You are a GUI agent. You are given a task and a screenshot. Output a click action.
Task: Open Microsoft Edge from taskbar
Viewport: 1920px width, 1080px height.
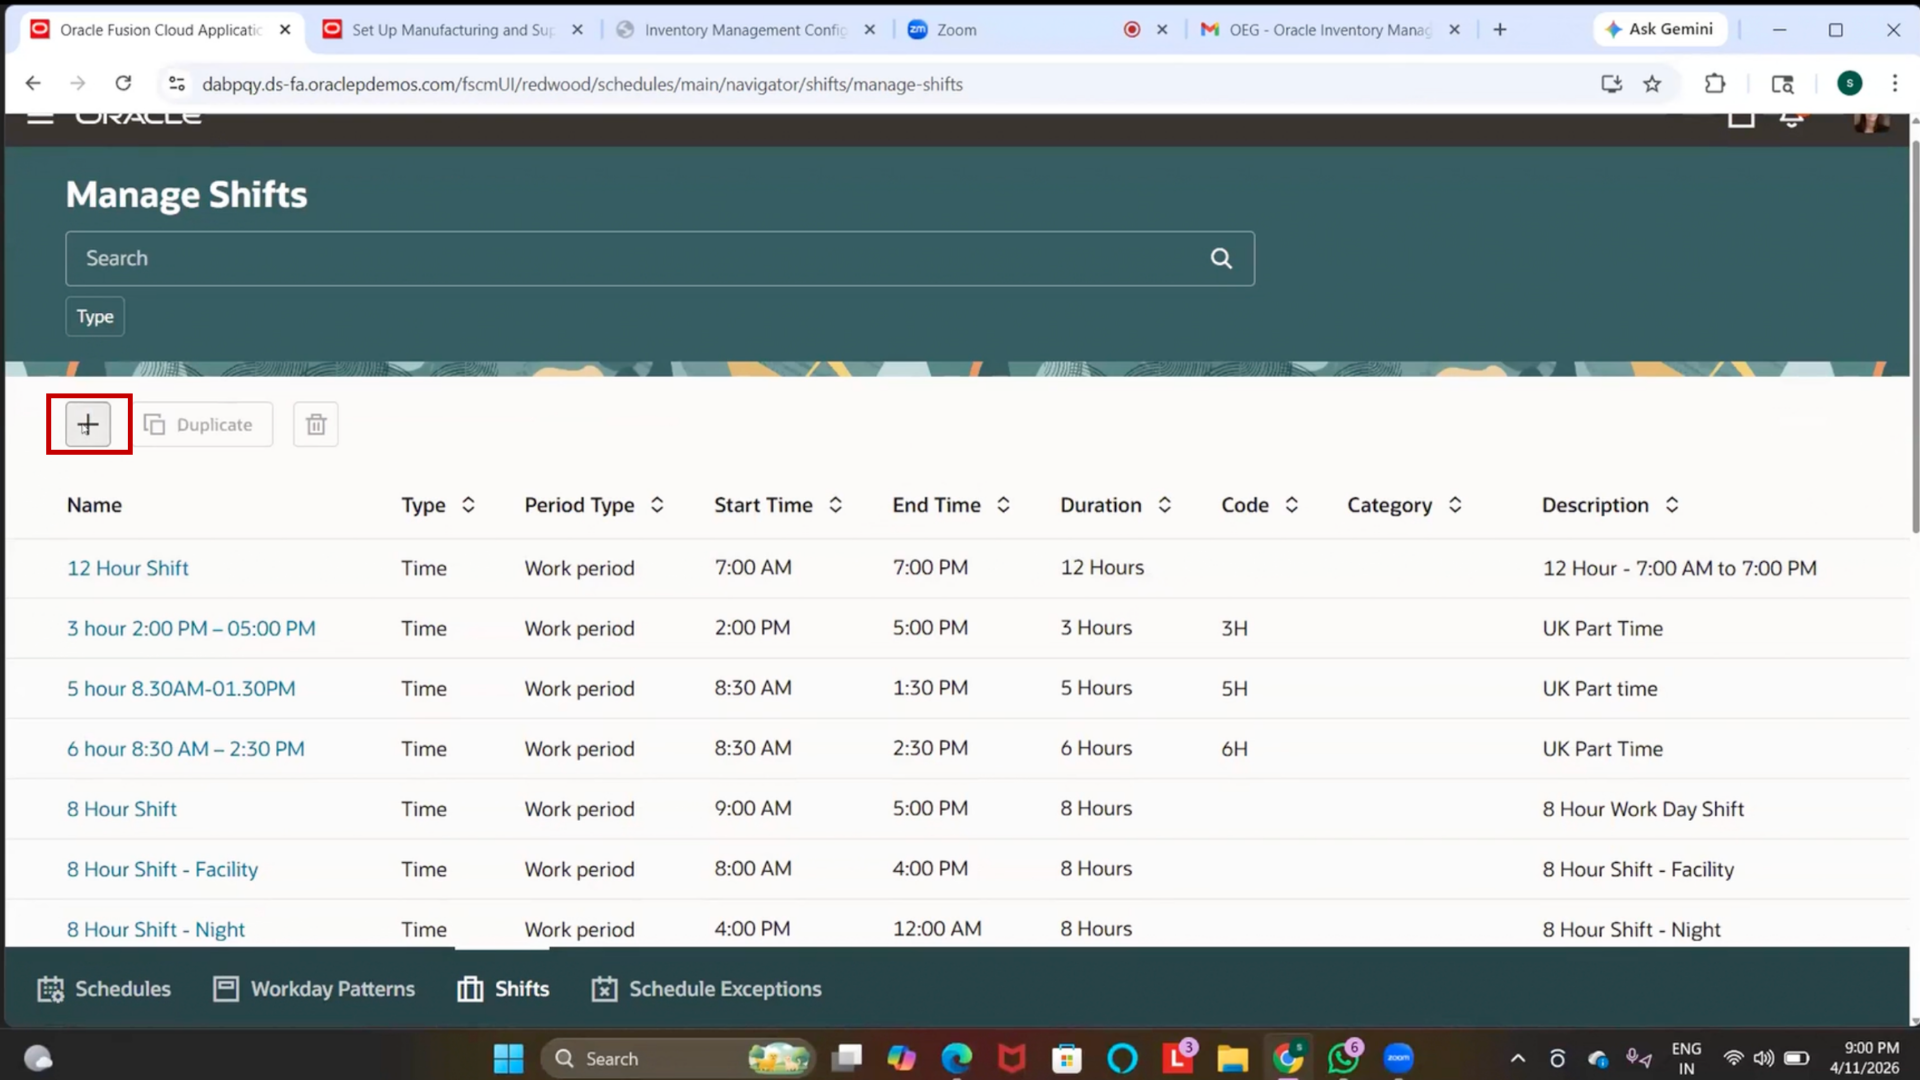[x=957, y=1058]
